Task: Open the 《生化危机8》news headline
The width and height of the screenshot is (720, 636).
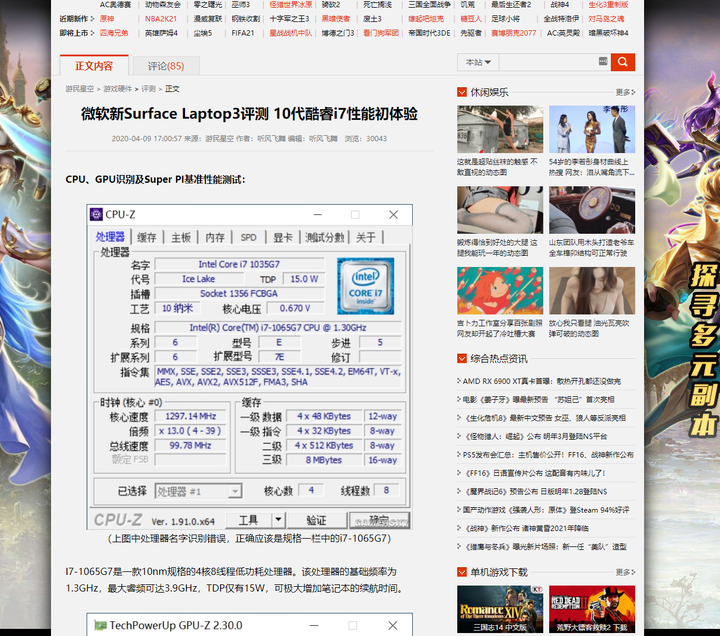Action: click(x=545, y=418)
